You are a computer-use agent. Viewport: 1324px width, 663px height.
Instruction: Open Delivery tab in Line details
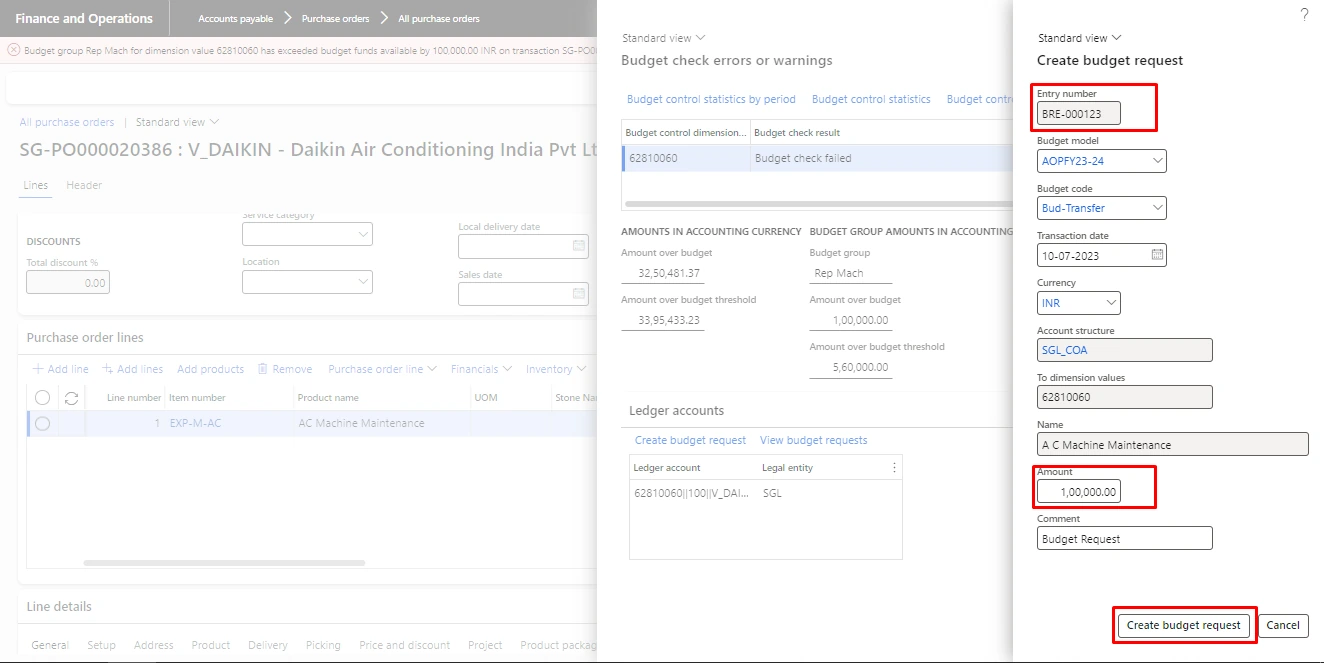(x=268, y=645)
